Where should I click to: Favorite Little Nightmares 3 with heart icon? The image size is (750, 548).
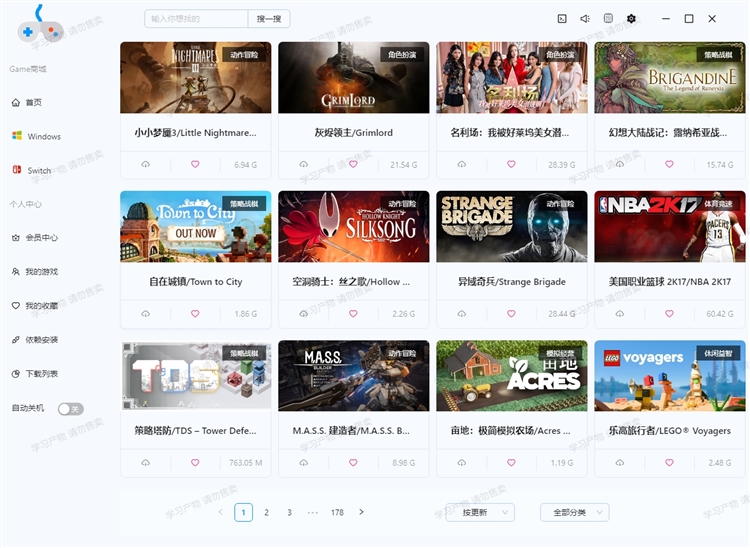195,164
